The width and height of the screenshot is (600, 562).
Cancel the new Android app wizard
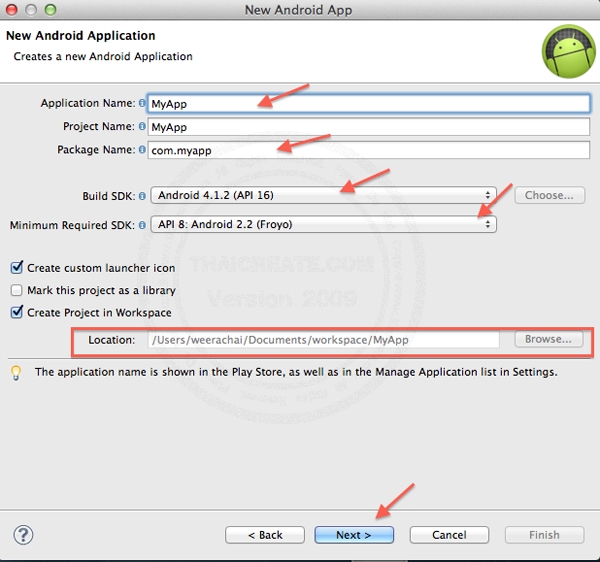click(449, 535)
